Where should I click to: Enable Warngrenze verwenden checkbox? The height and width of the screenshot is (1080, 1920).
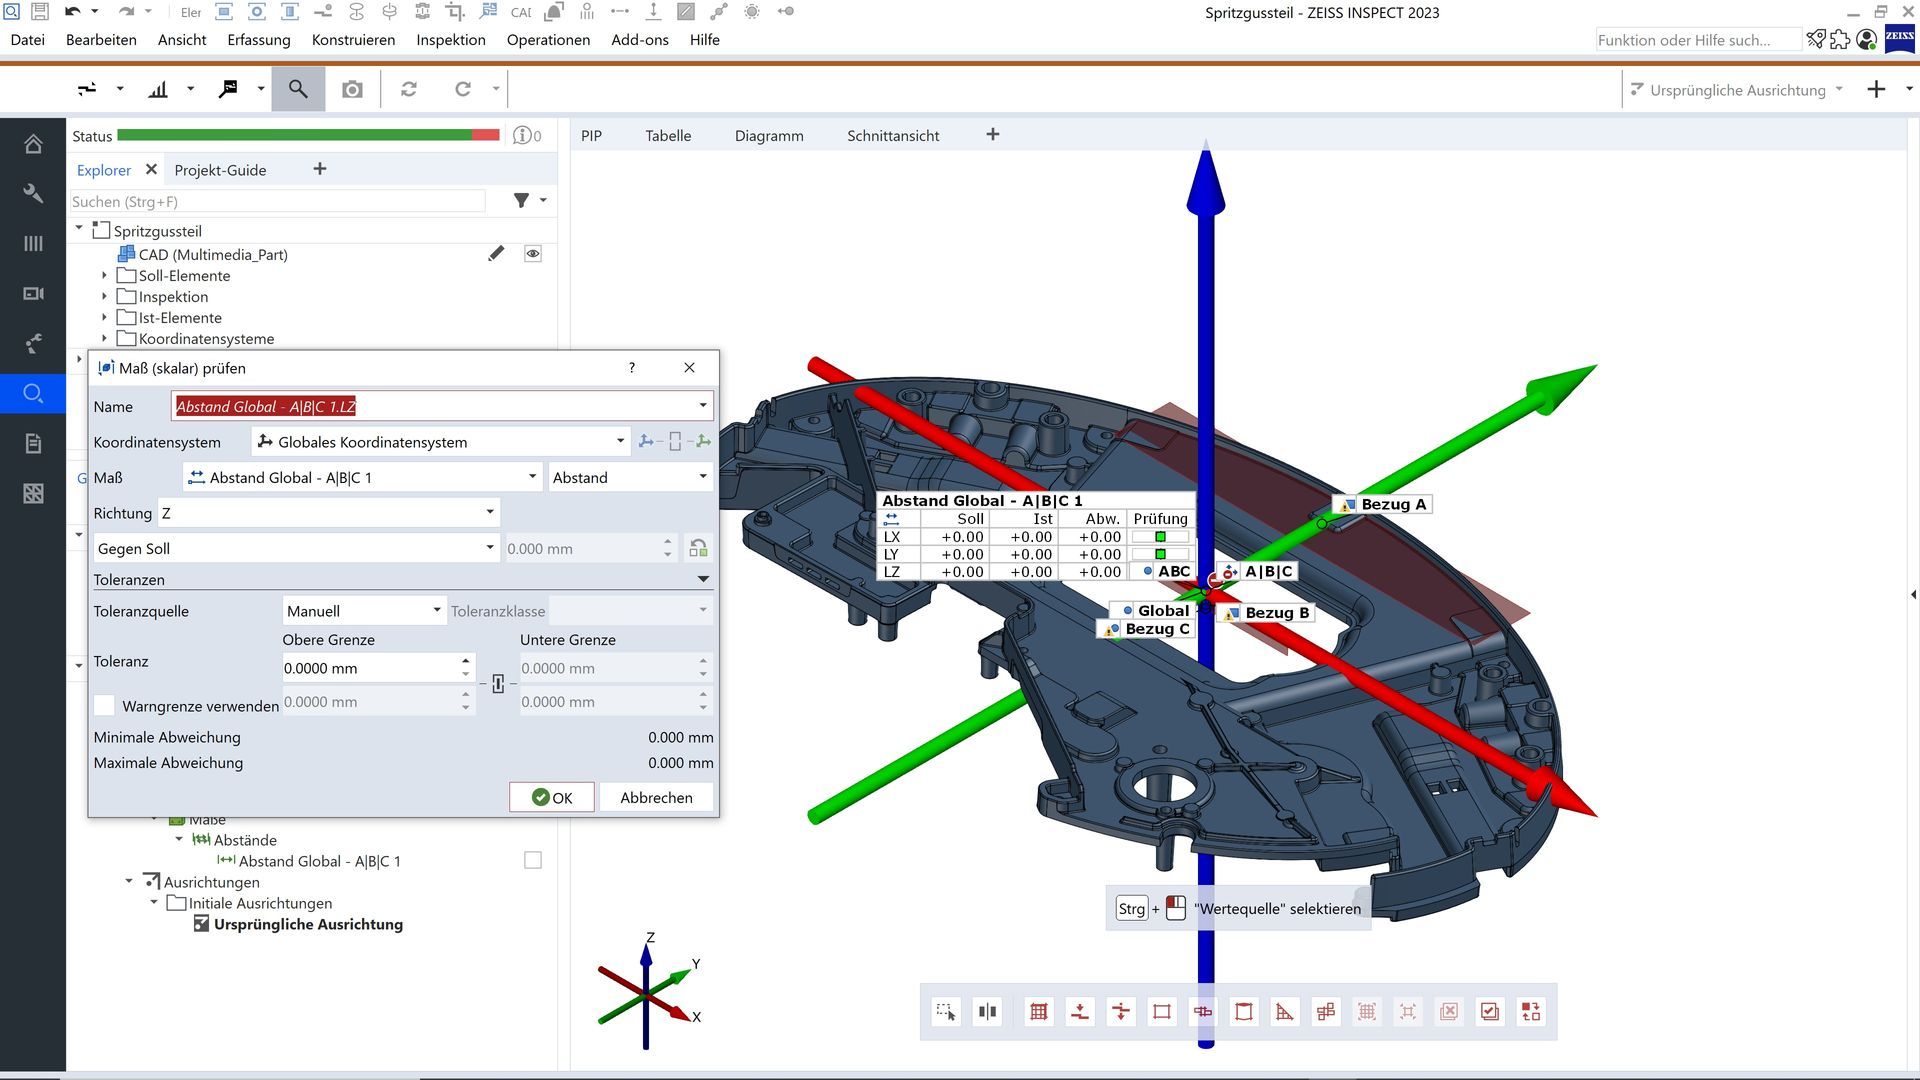click(x=104, y=705)
